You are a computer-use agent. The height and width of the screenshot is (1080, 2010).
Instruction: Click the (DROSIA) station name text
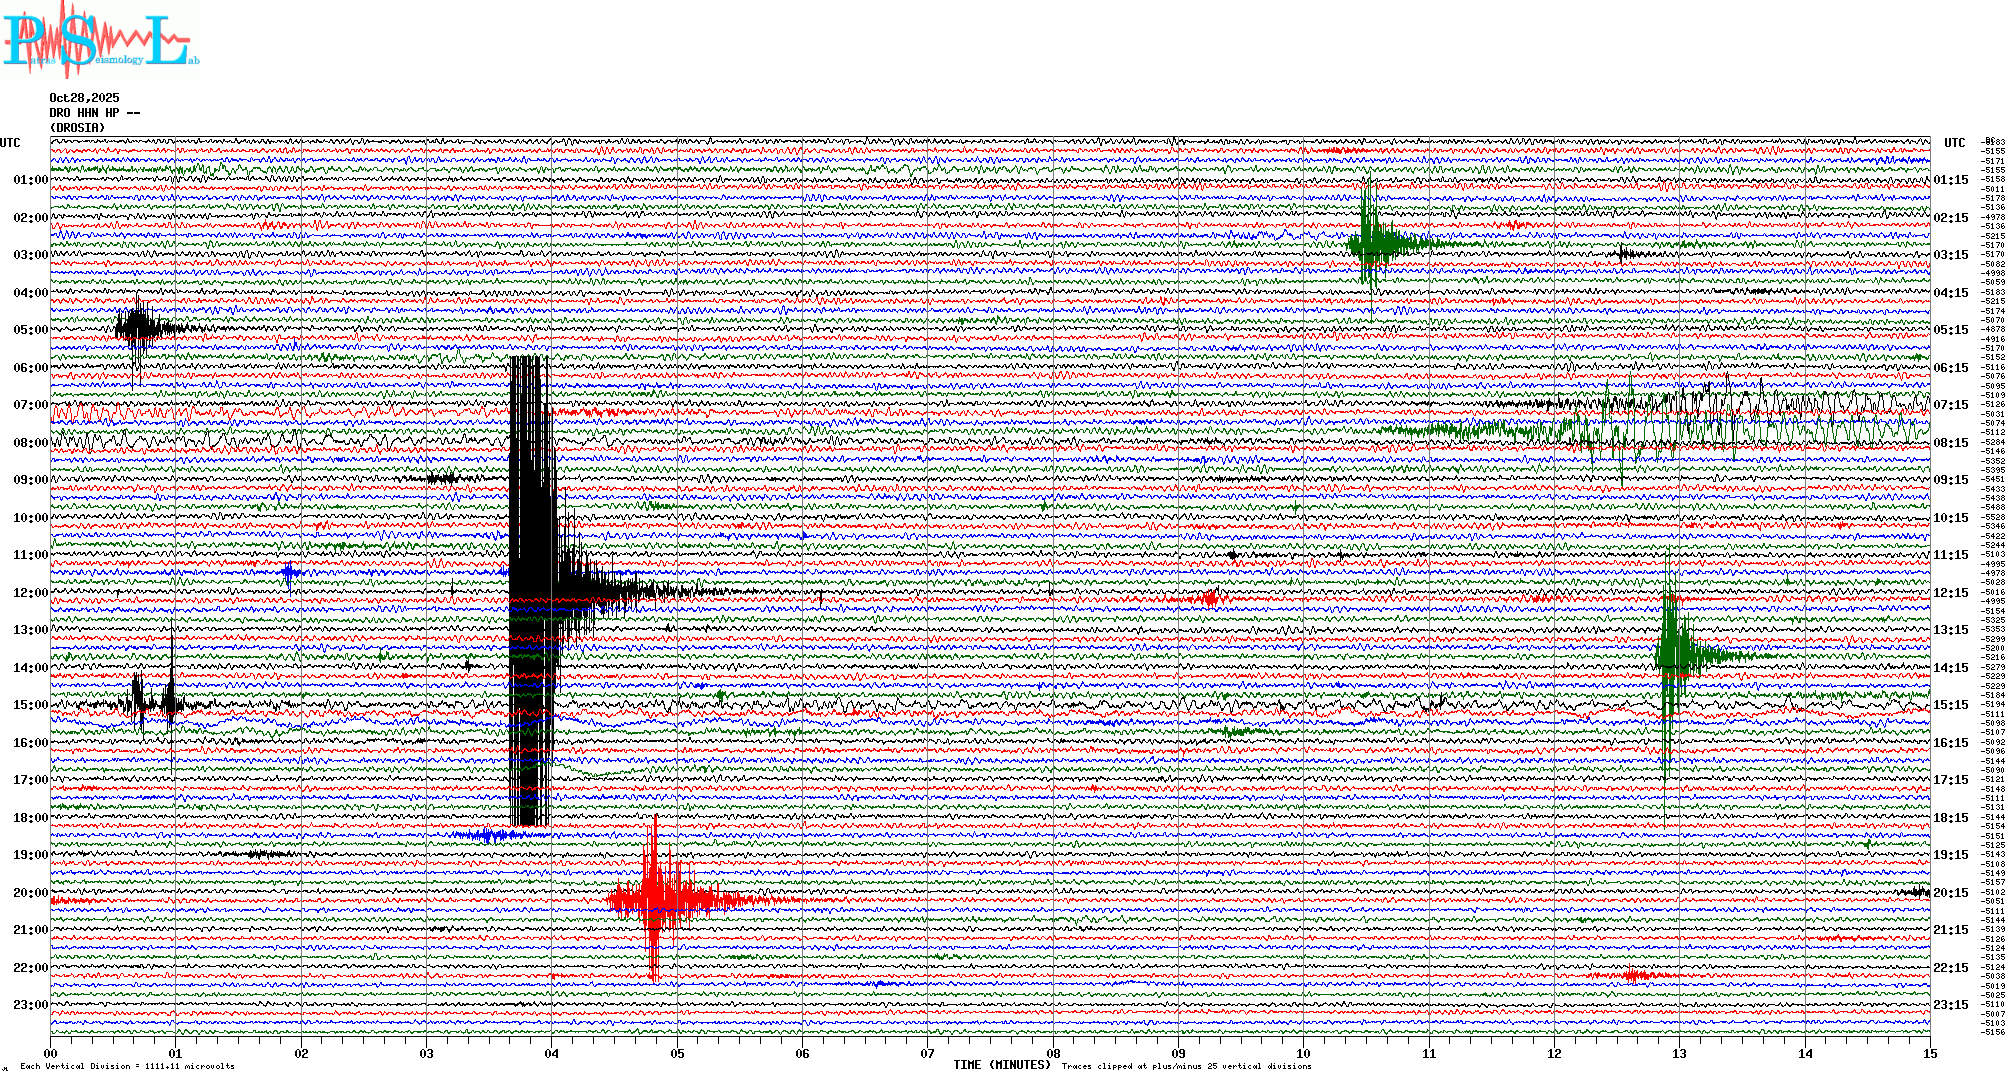[77, 128]
